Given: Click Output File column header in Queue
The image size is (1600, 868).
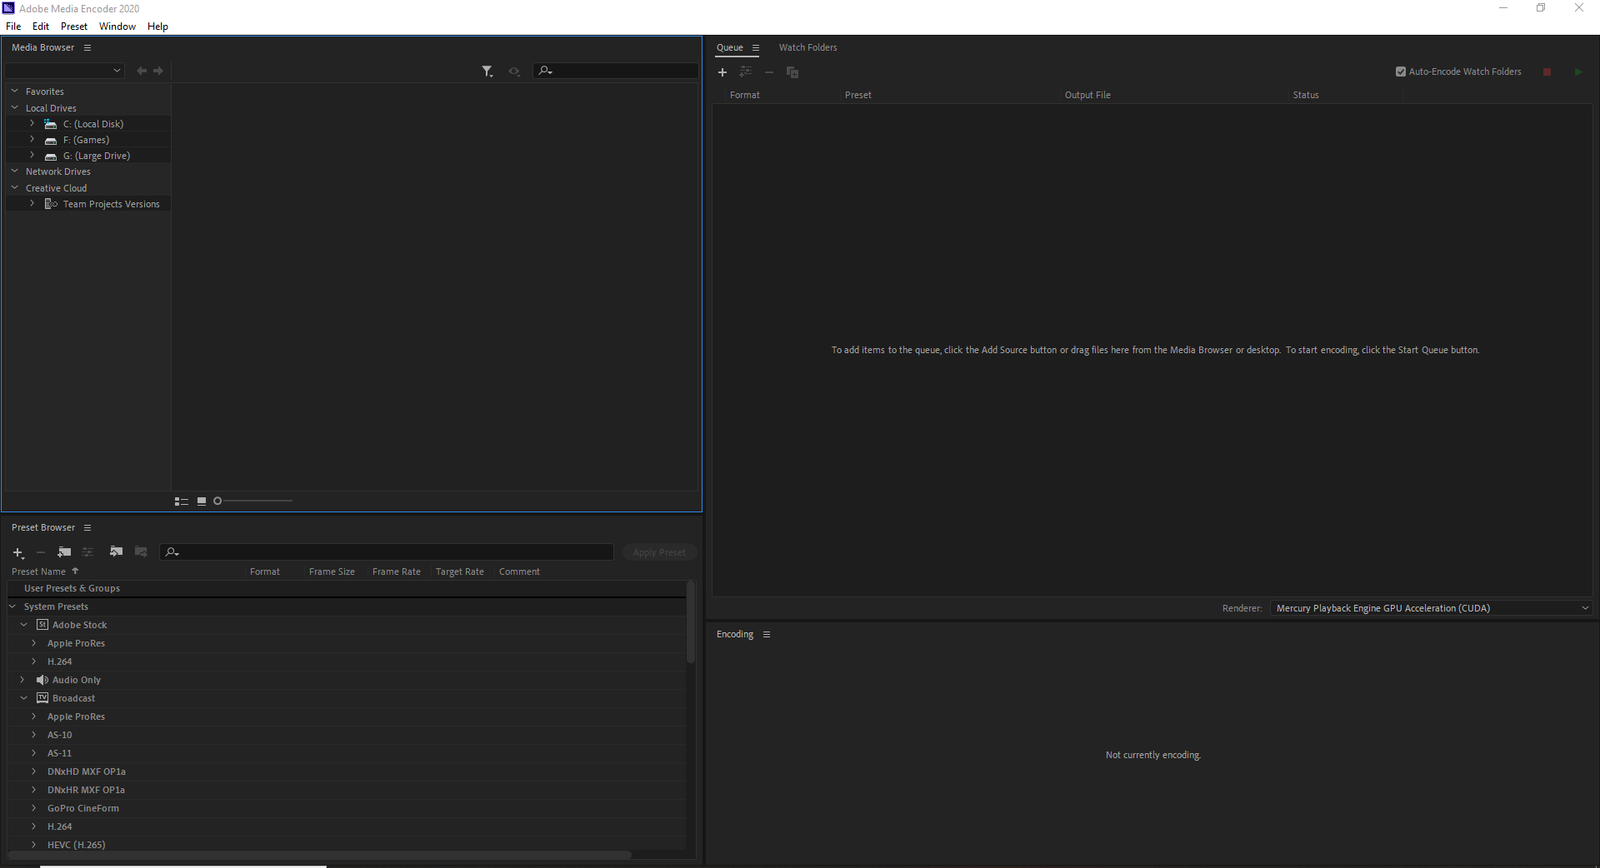Looking at the screenshot, I should [x=1088, y=95].
